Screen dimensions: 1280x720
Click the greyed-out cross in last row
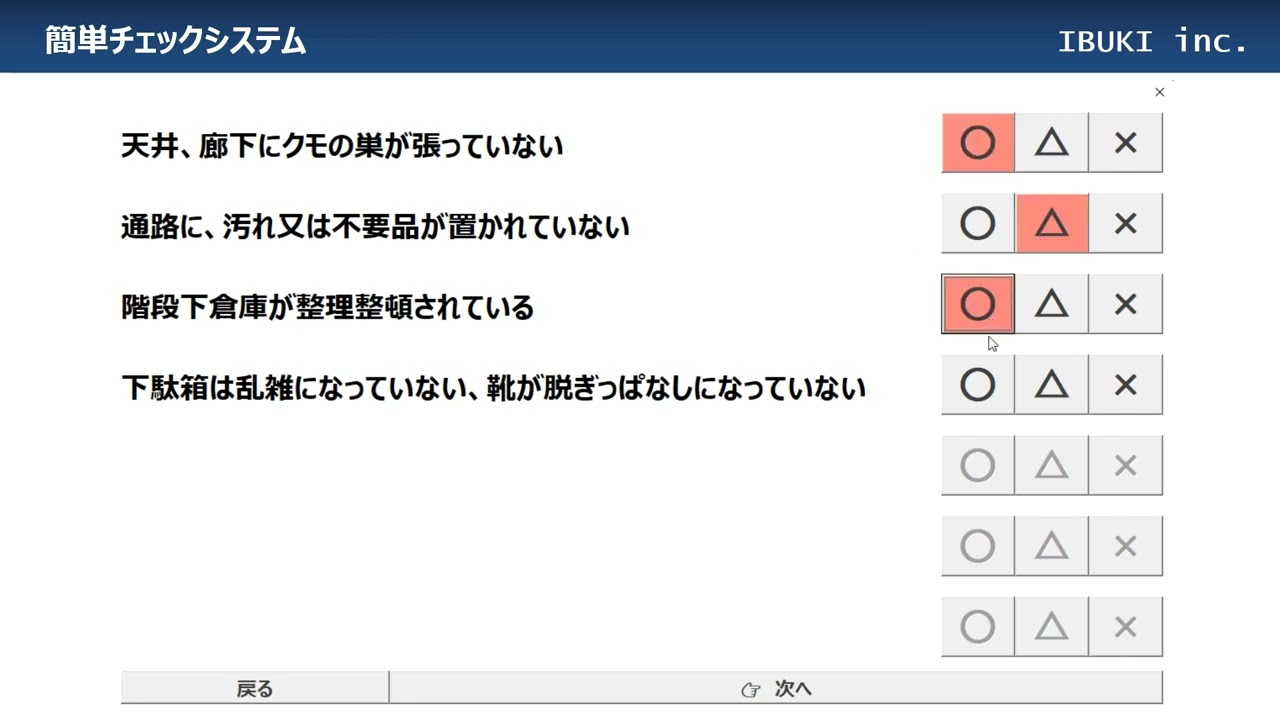click(x=1125, y=627)
